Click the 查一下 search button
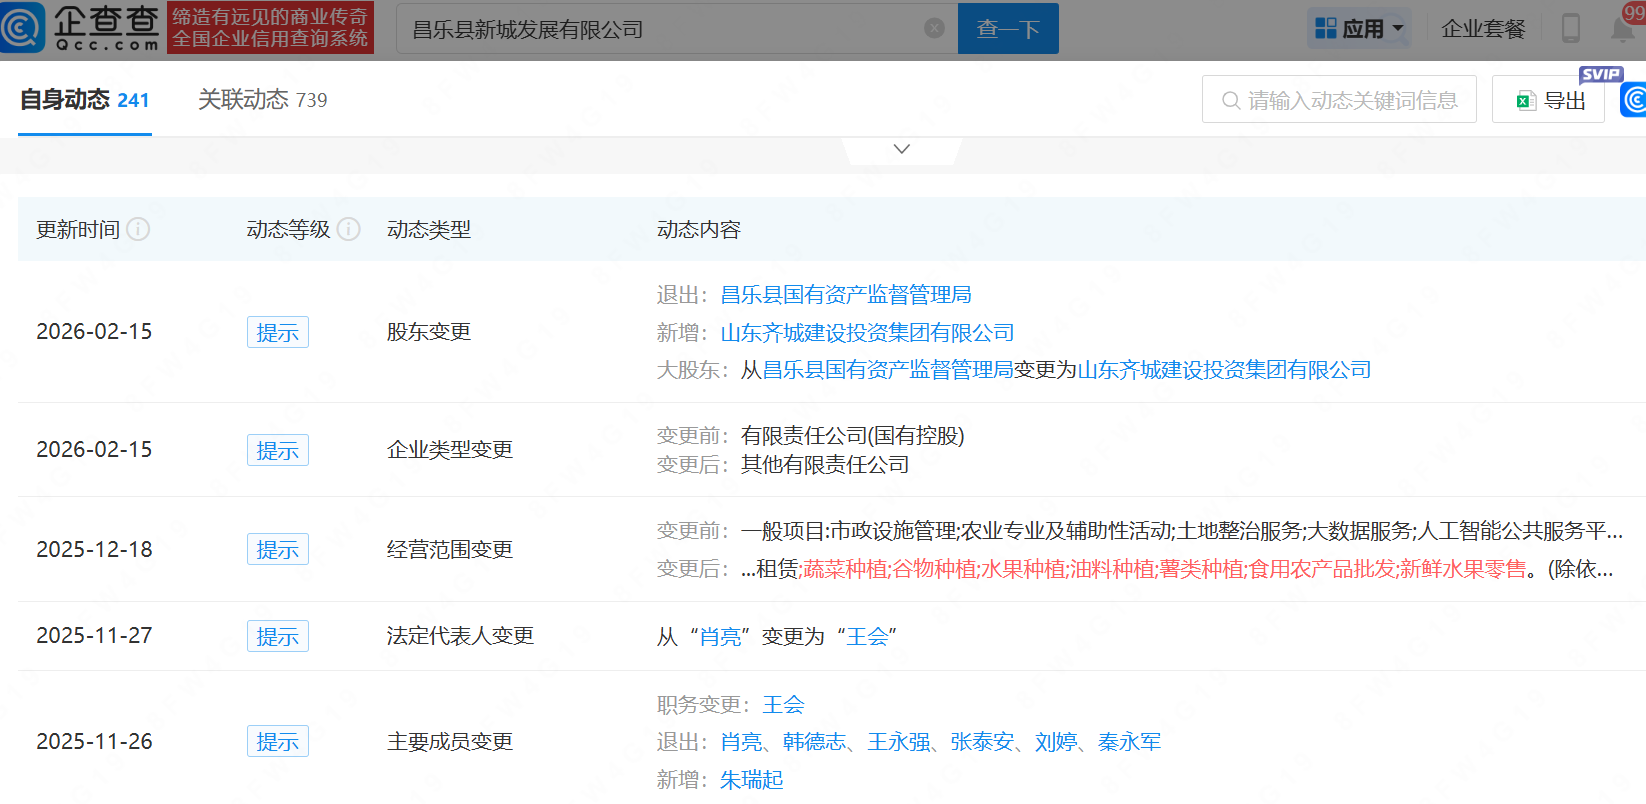The width and height of the screenshot is (1646, 804). 1007,28
